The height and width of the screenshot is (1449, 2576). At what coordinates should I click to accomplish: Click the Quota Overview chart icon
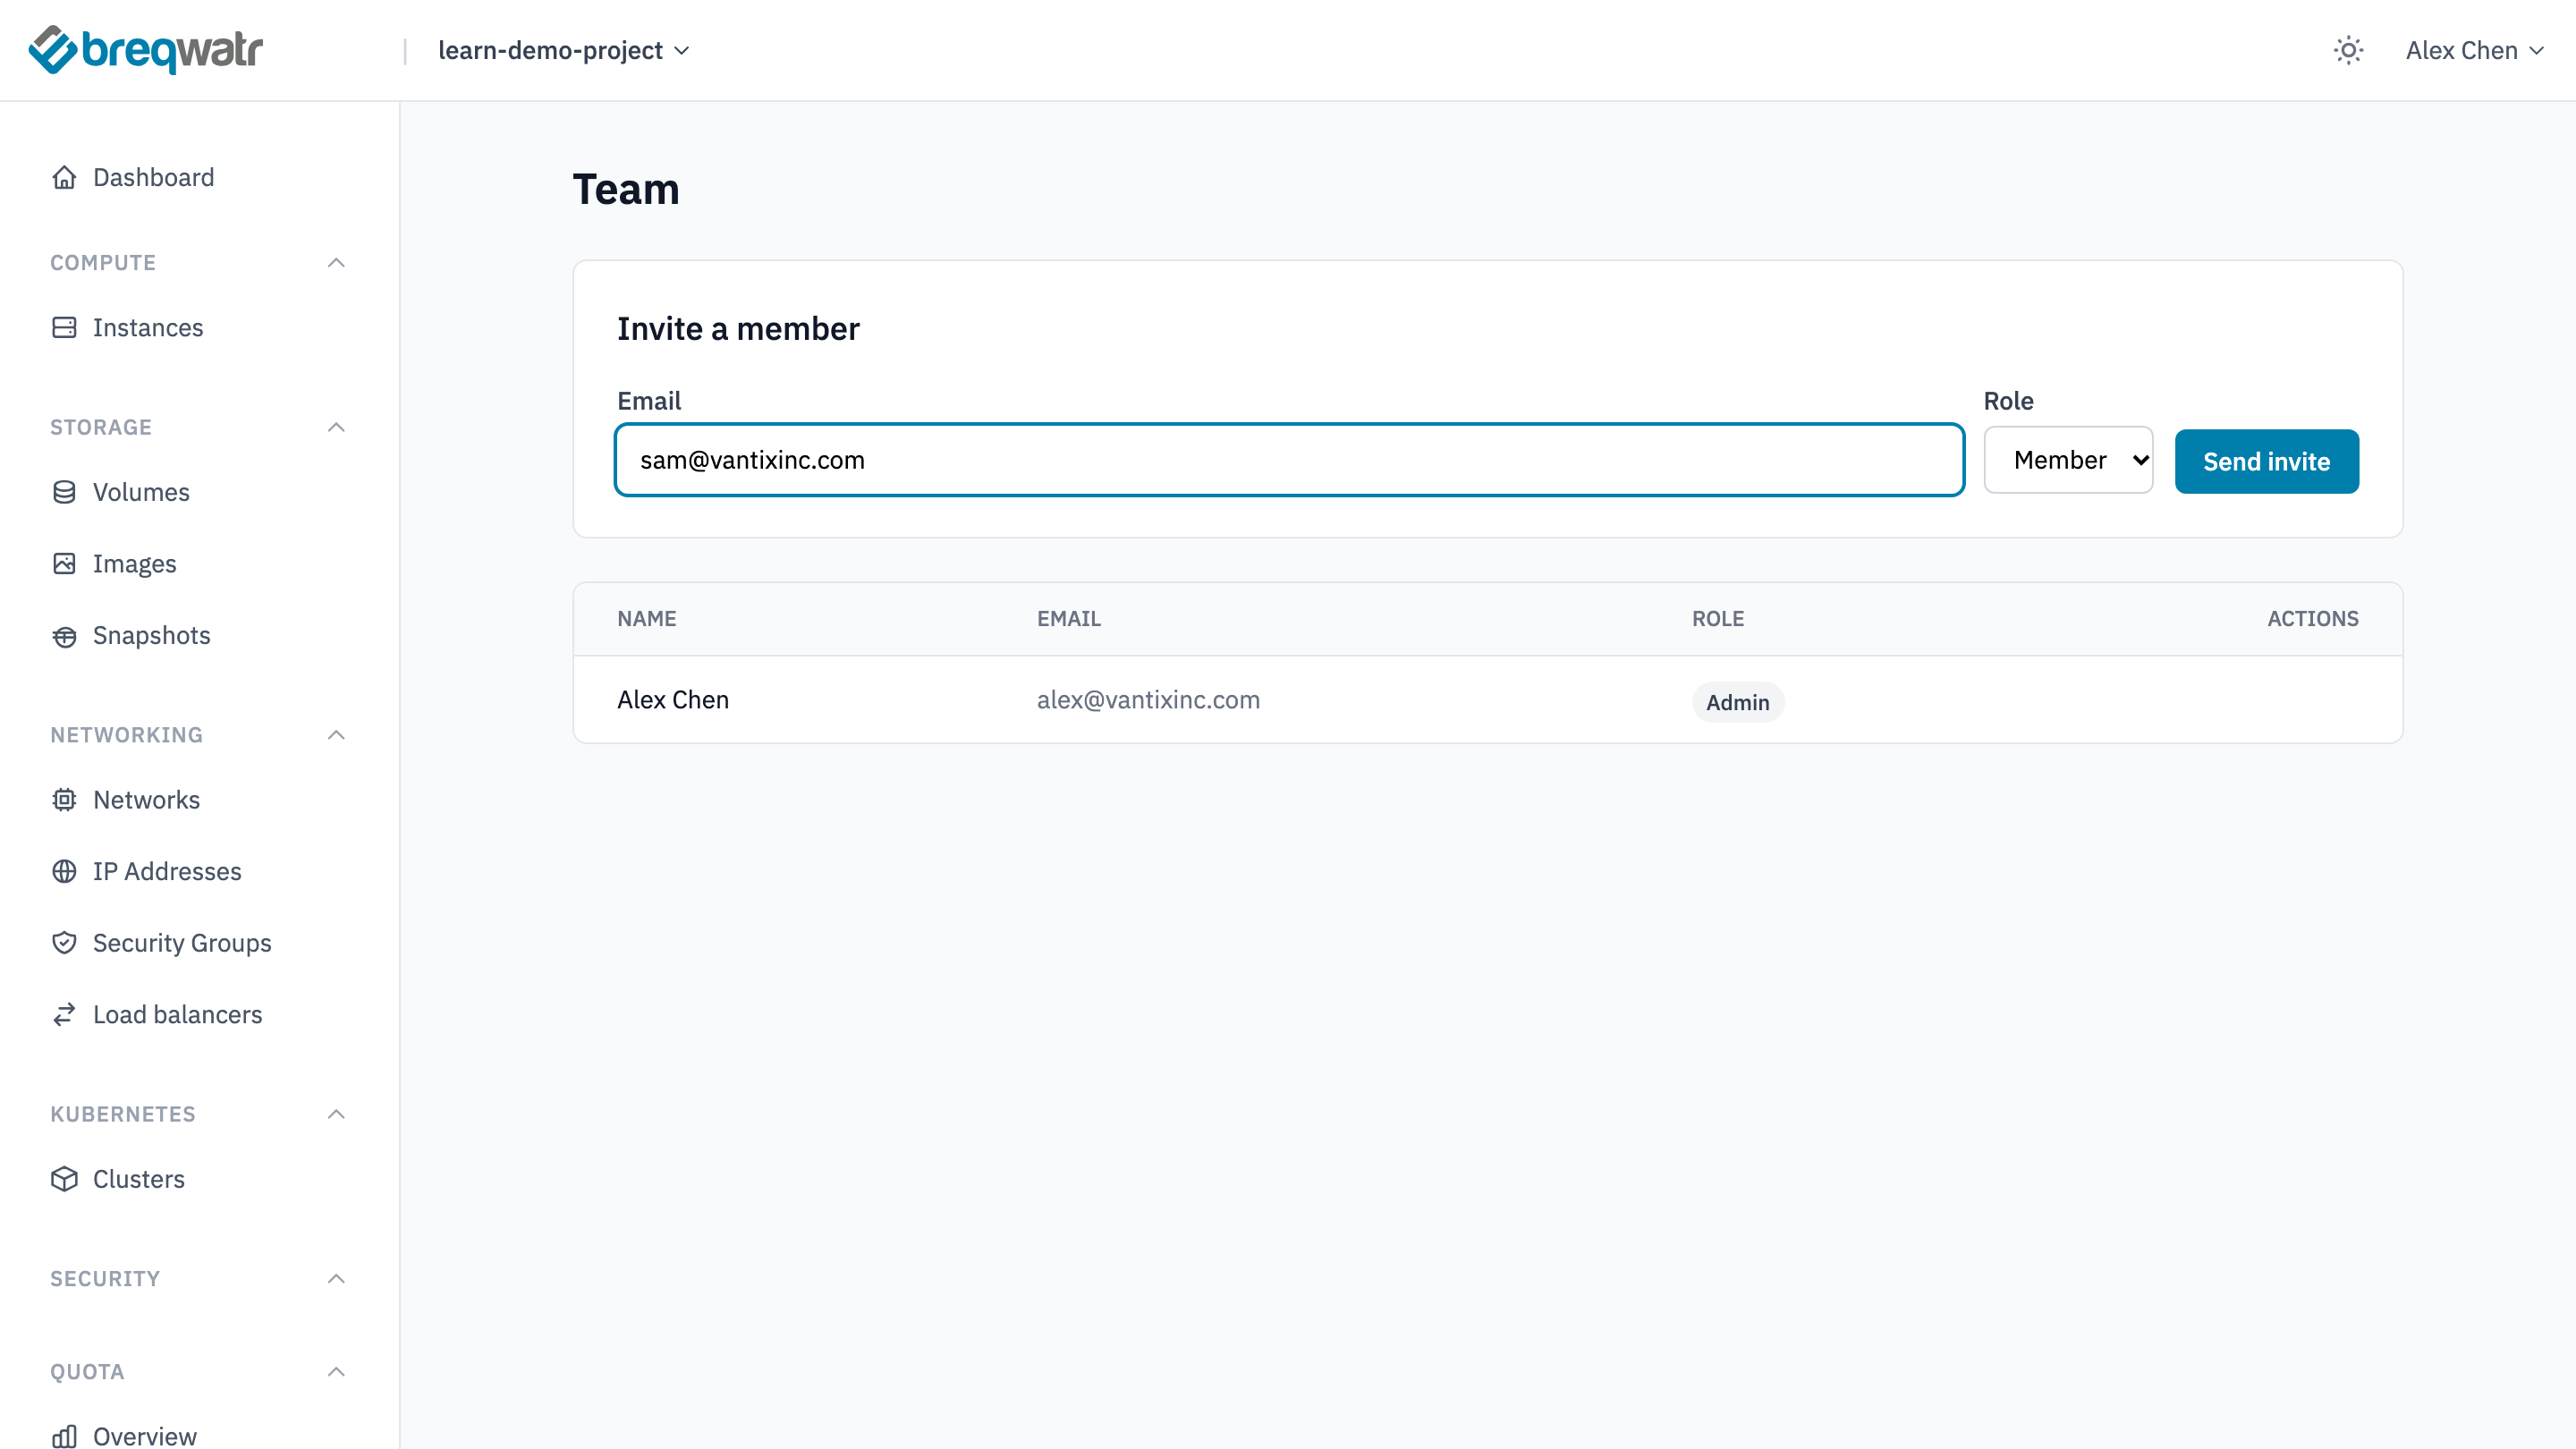coord(64,1436)
